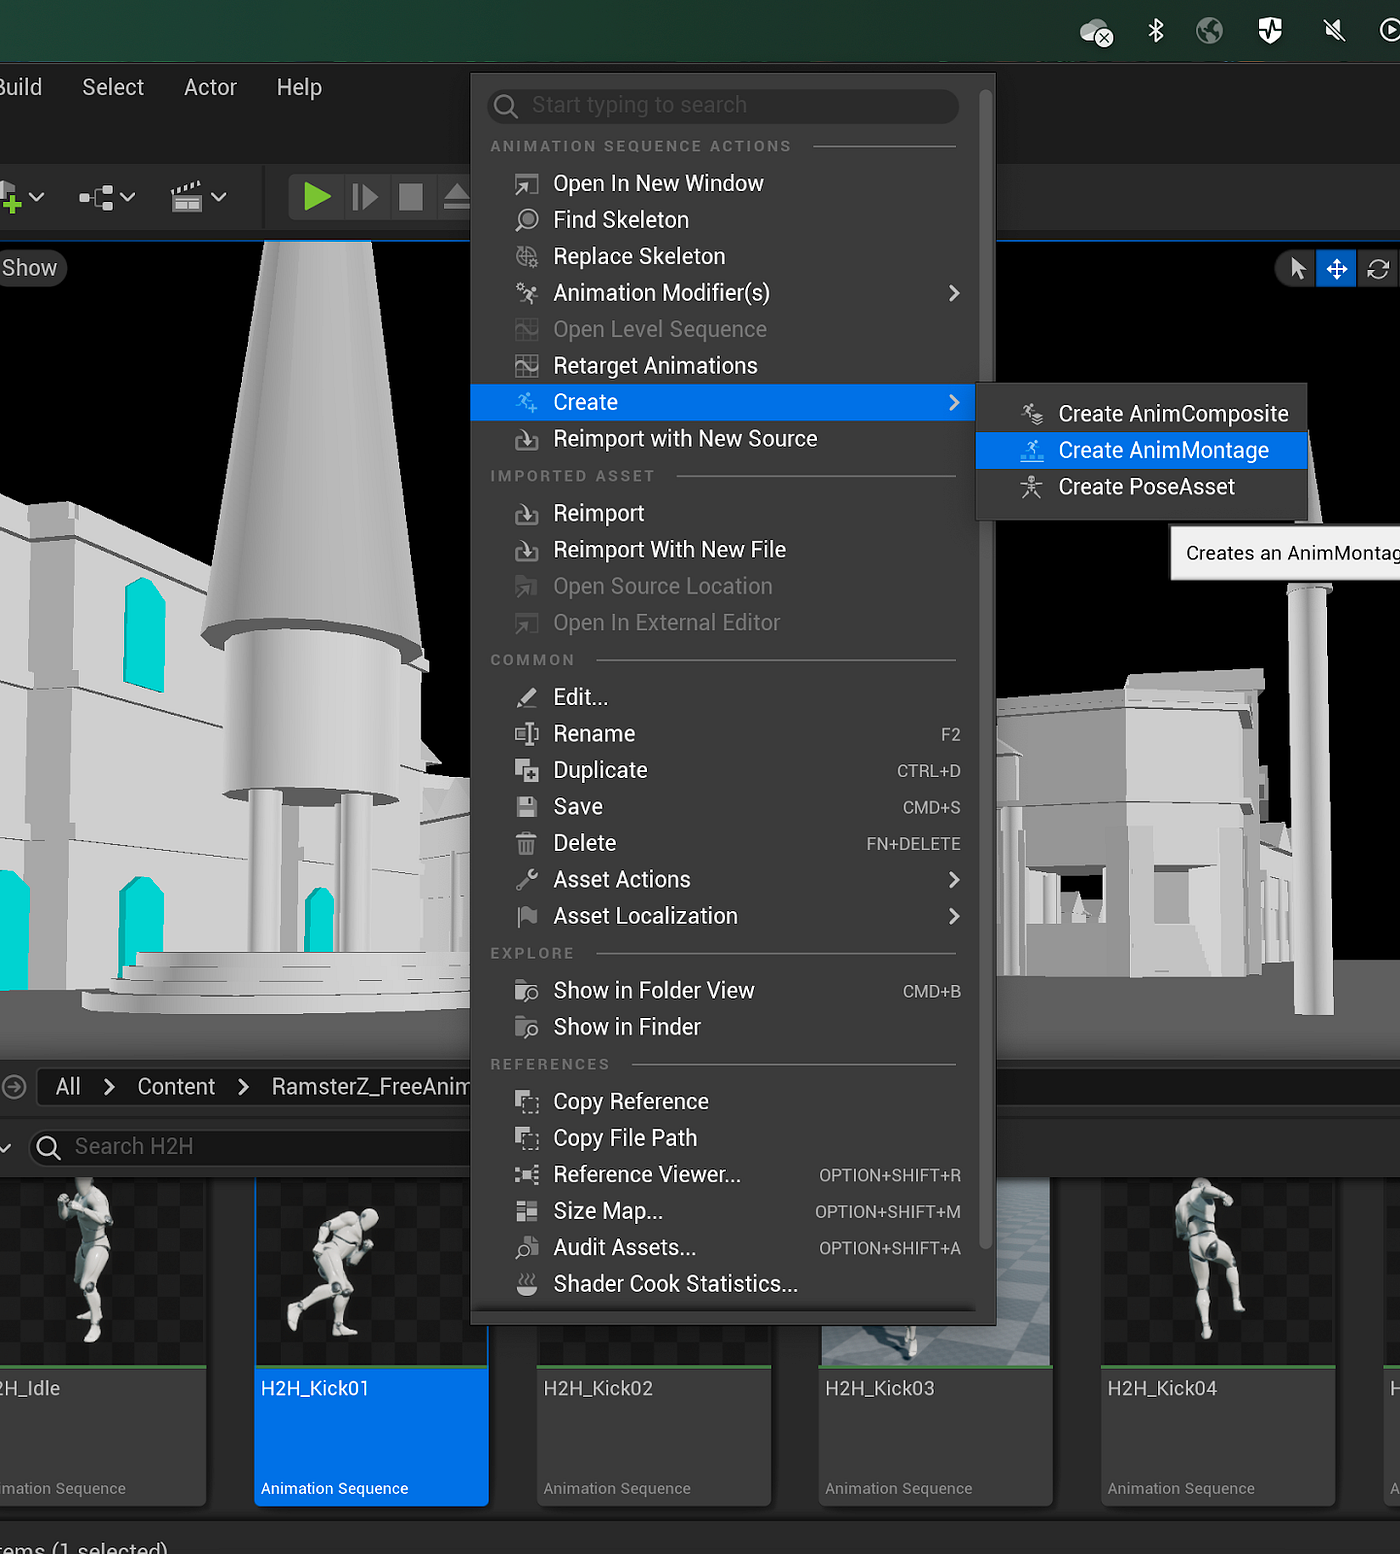Open Size Map... entry
This screenshot has height=1554, width=1400.
coord(723,1211)
